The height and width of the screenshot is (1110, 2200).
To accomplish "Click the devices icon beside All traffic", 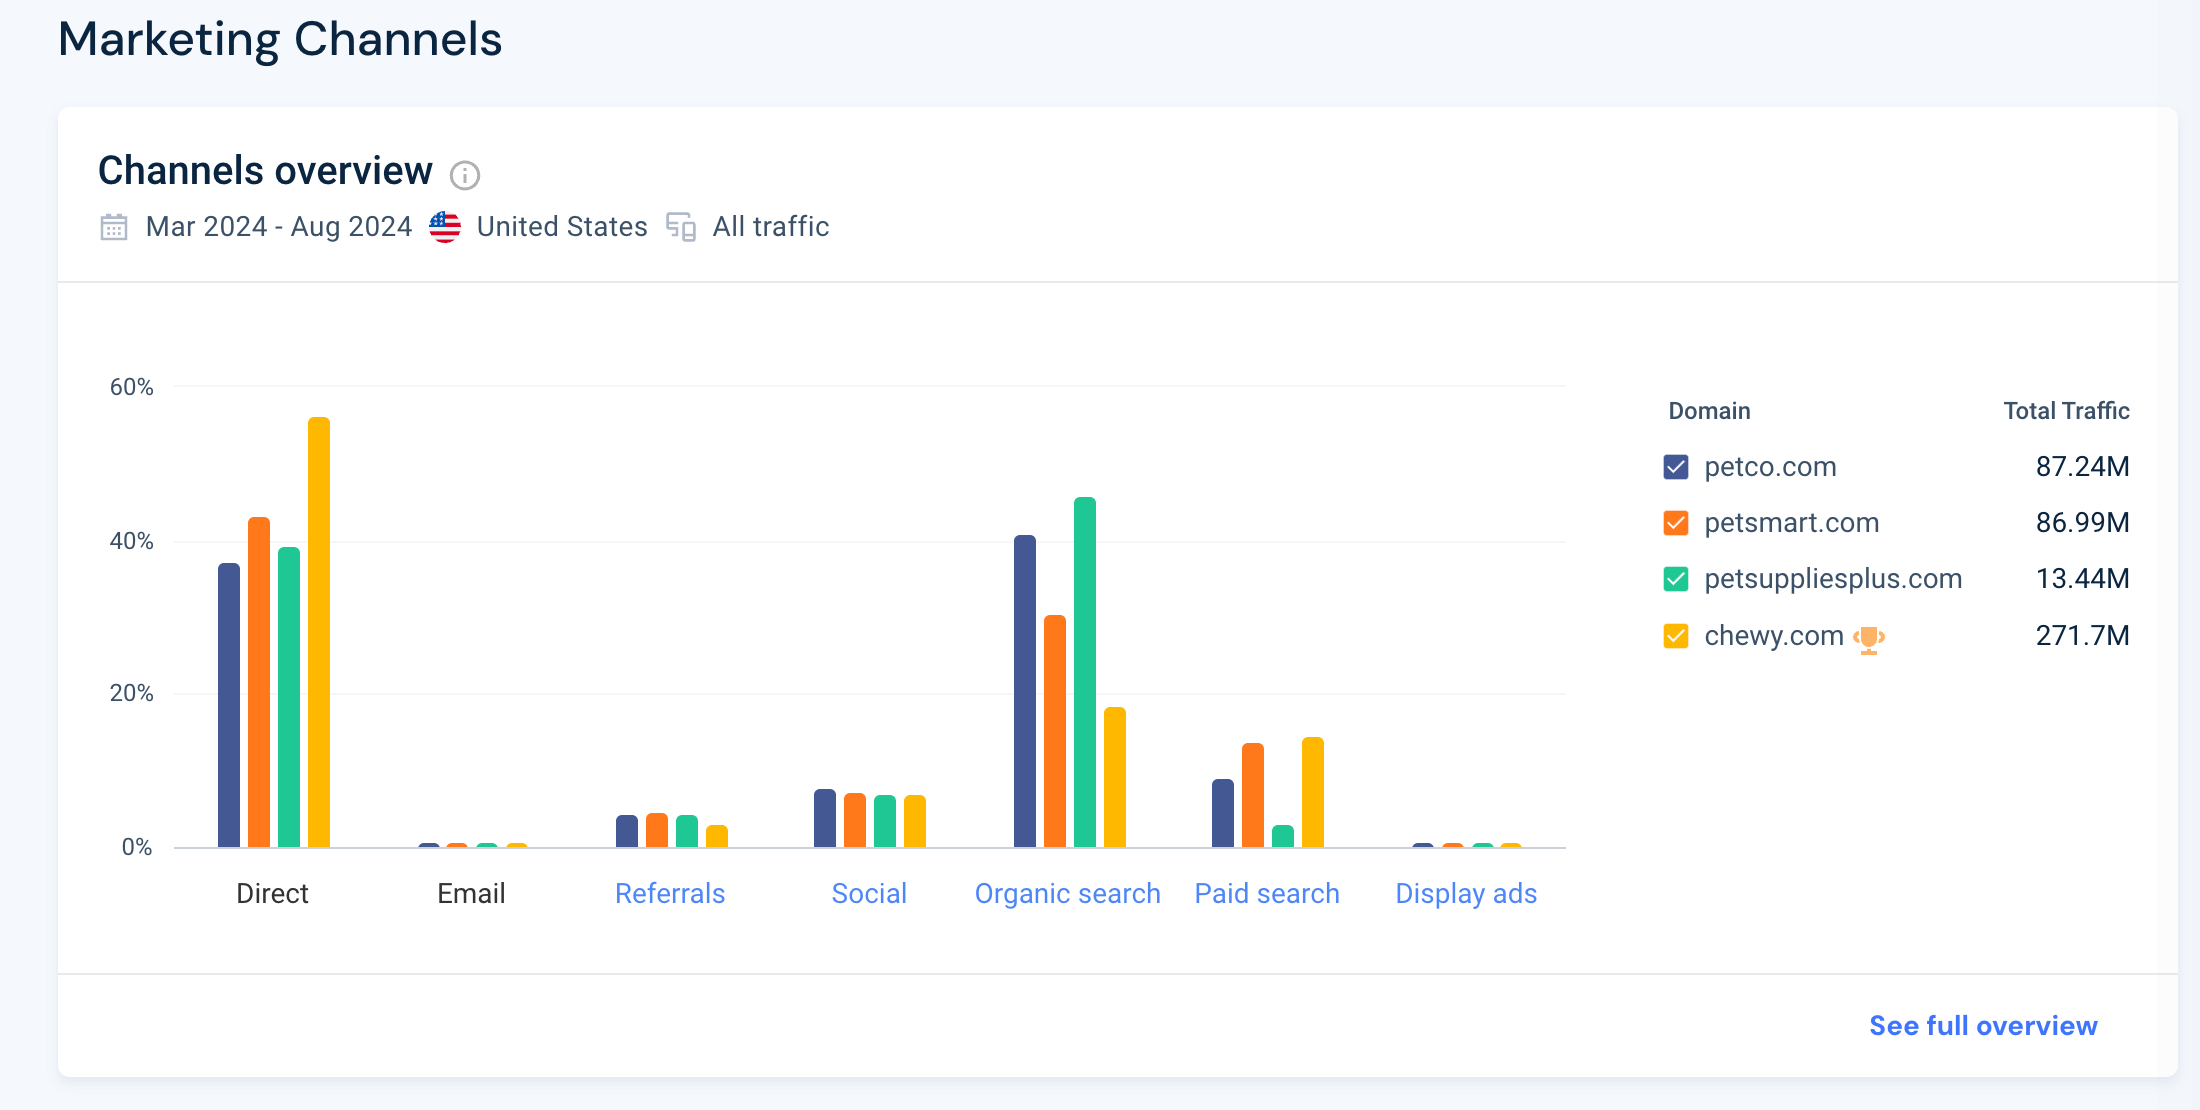I will point(681,227).
